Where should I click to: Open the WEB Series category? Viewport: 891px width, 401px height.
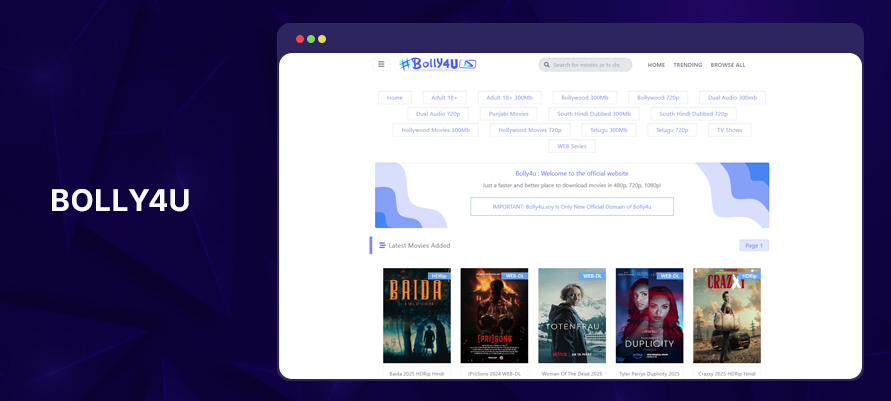pos(572,146)
